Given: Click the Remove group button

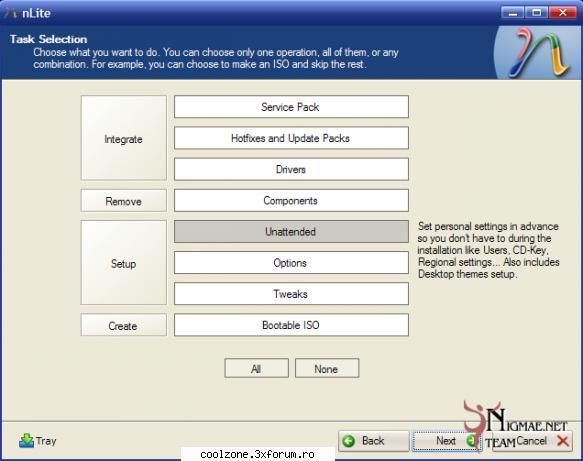Looking at the screenshot, I should [x=123, y=201].
